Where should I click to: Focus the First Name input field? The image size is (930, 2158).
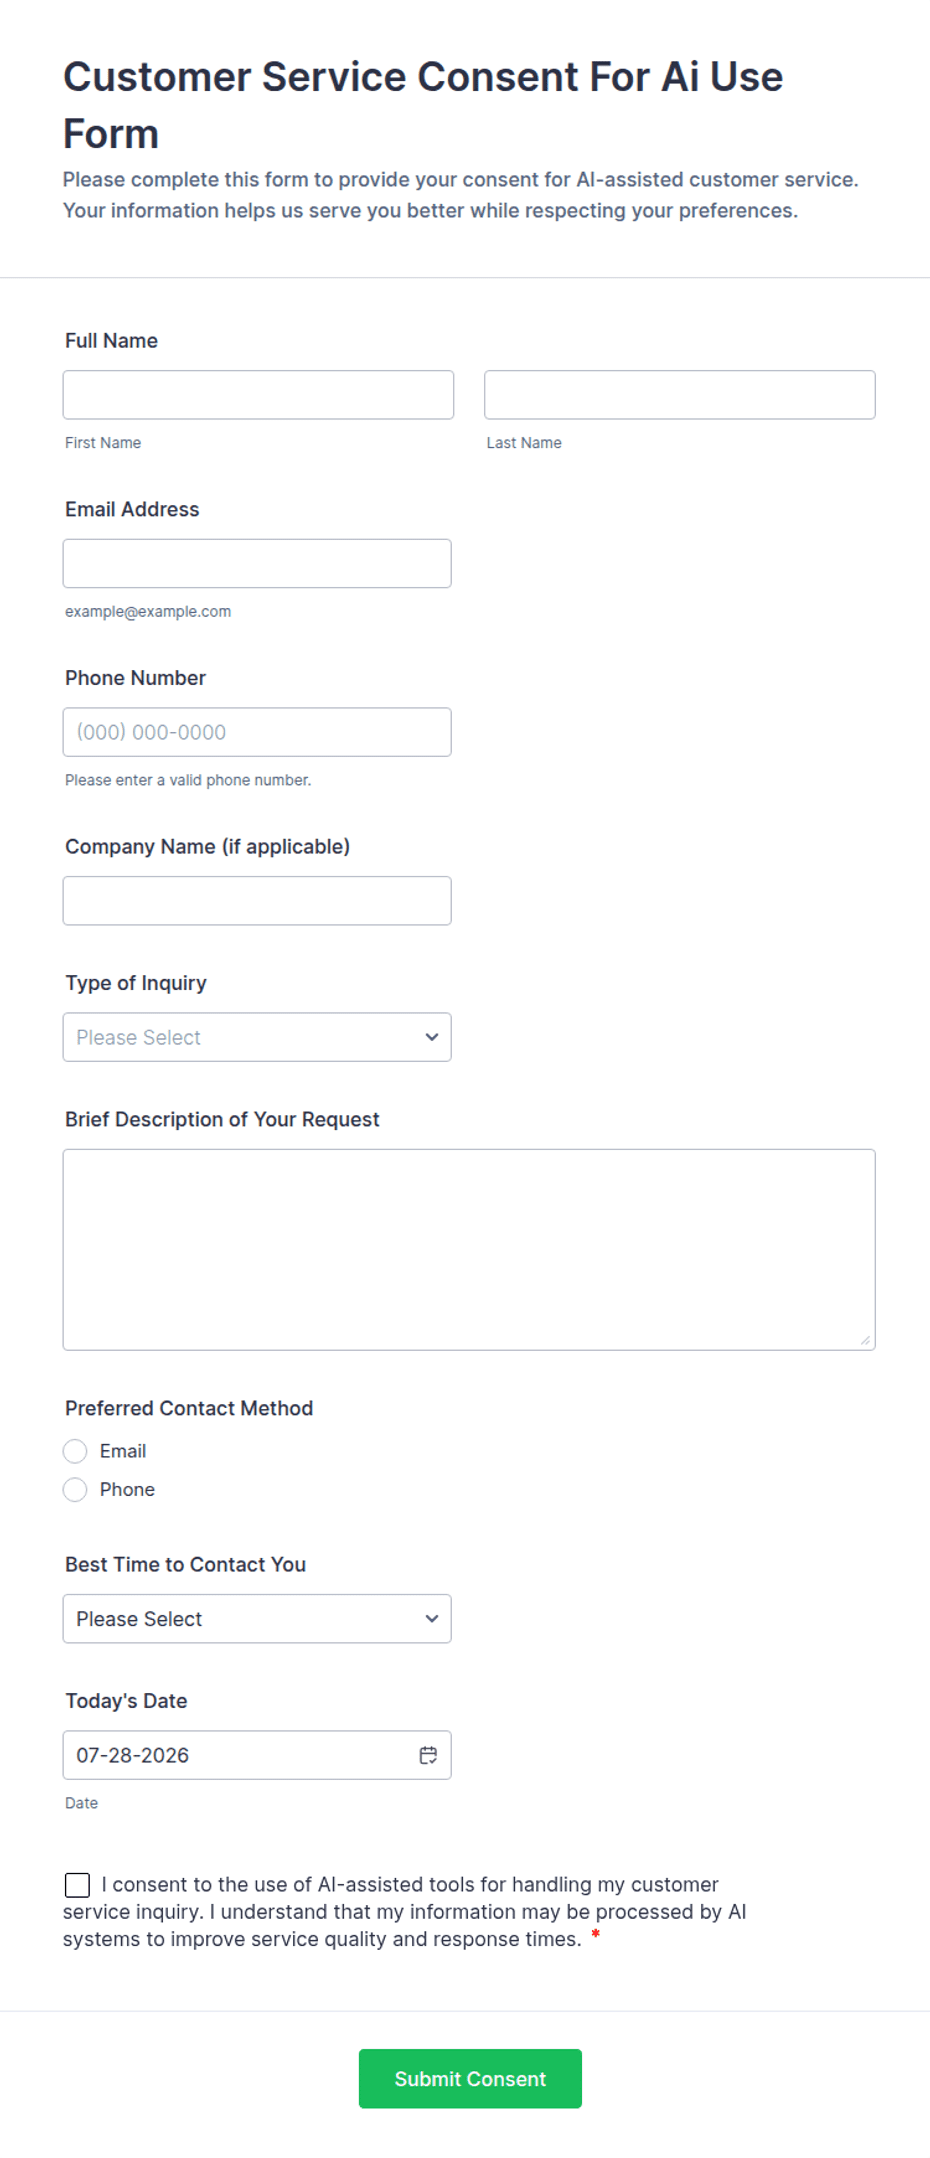pyautogui.click(x=258, y=395)
